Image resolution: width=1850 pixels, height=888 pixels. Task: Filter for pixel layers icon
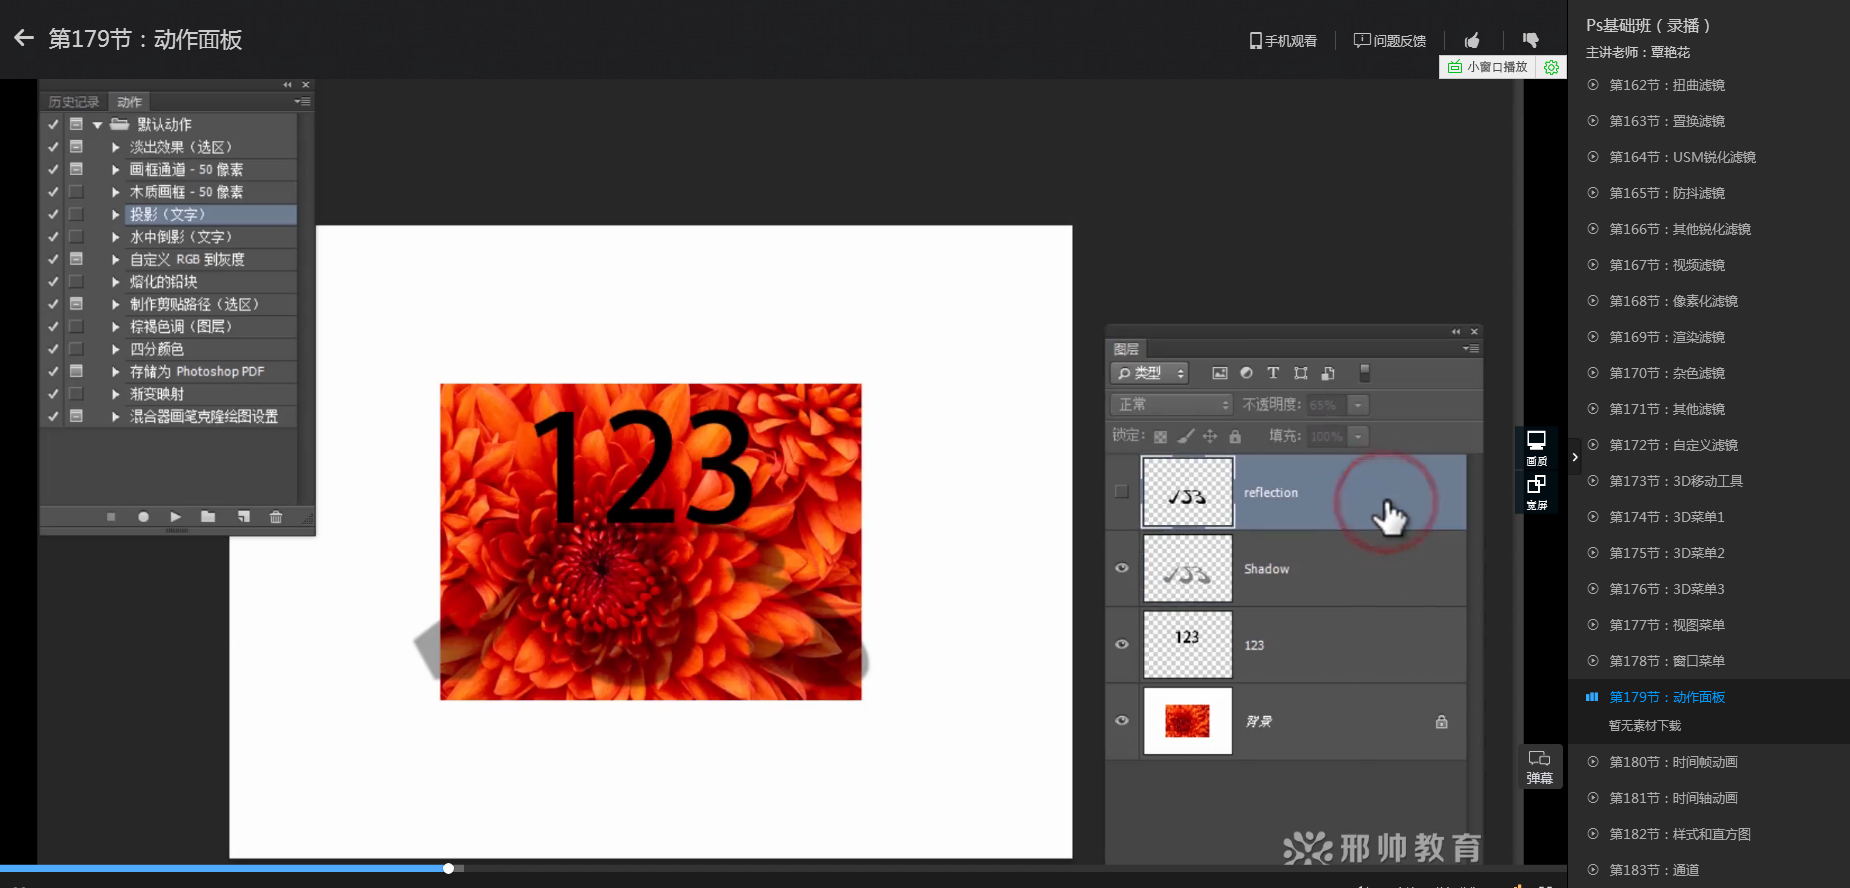pyautogui.click(x=1219, y=373)
